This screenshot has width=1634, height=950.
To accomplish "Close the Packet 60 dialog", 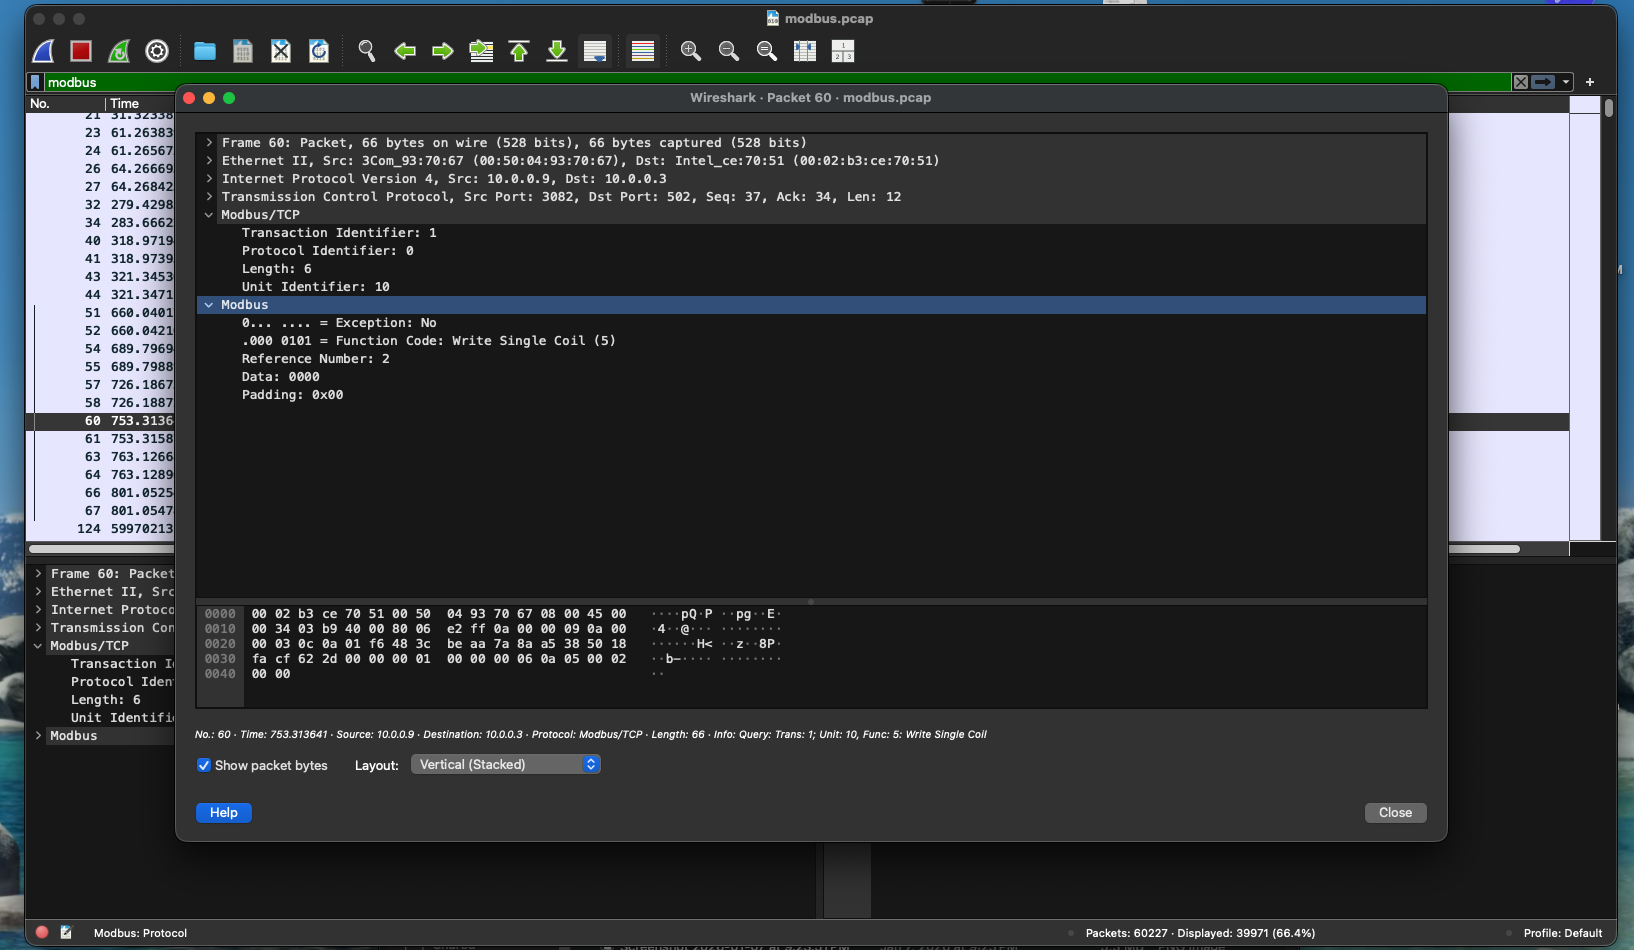I will 1394,812.
